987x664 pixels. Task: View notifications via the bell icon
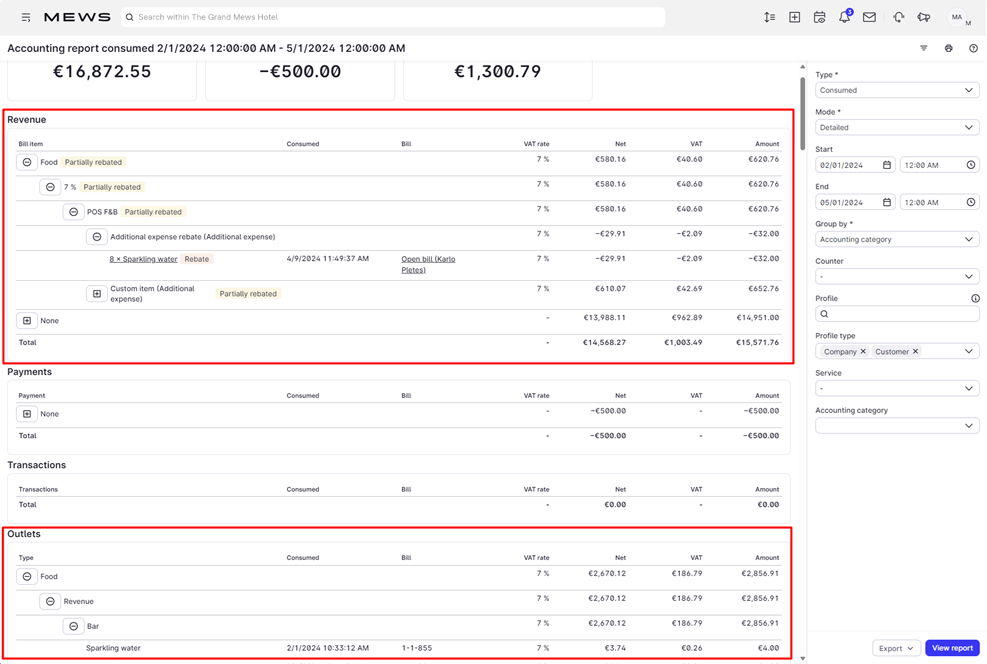tap(844, 16)
